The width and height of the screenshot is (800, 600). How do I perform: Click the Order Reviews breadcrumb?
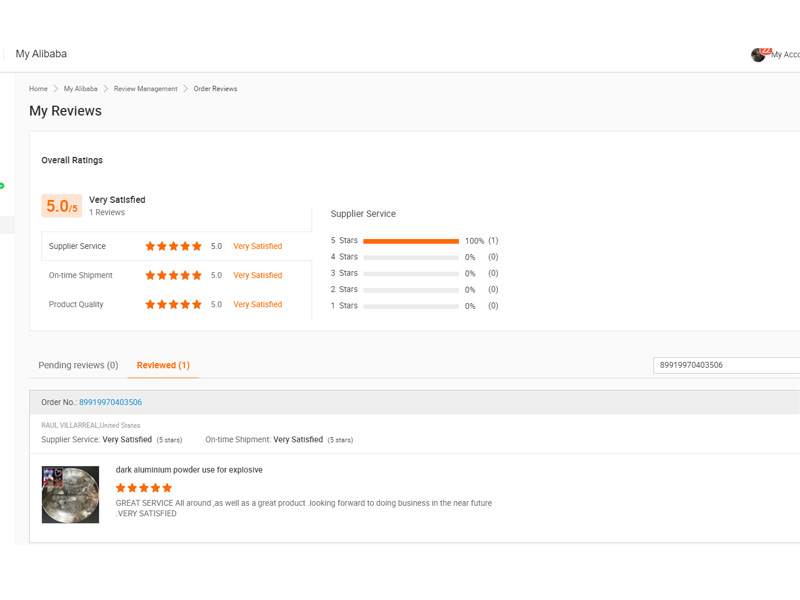coord(215,89)
